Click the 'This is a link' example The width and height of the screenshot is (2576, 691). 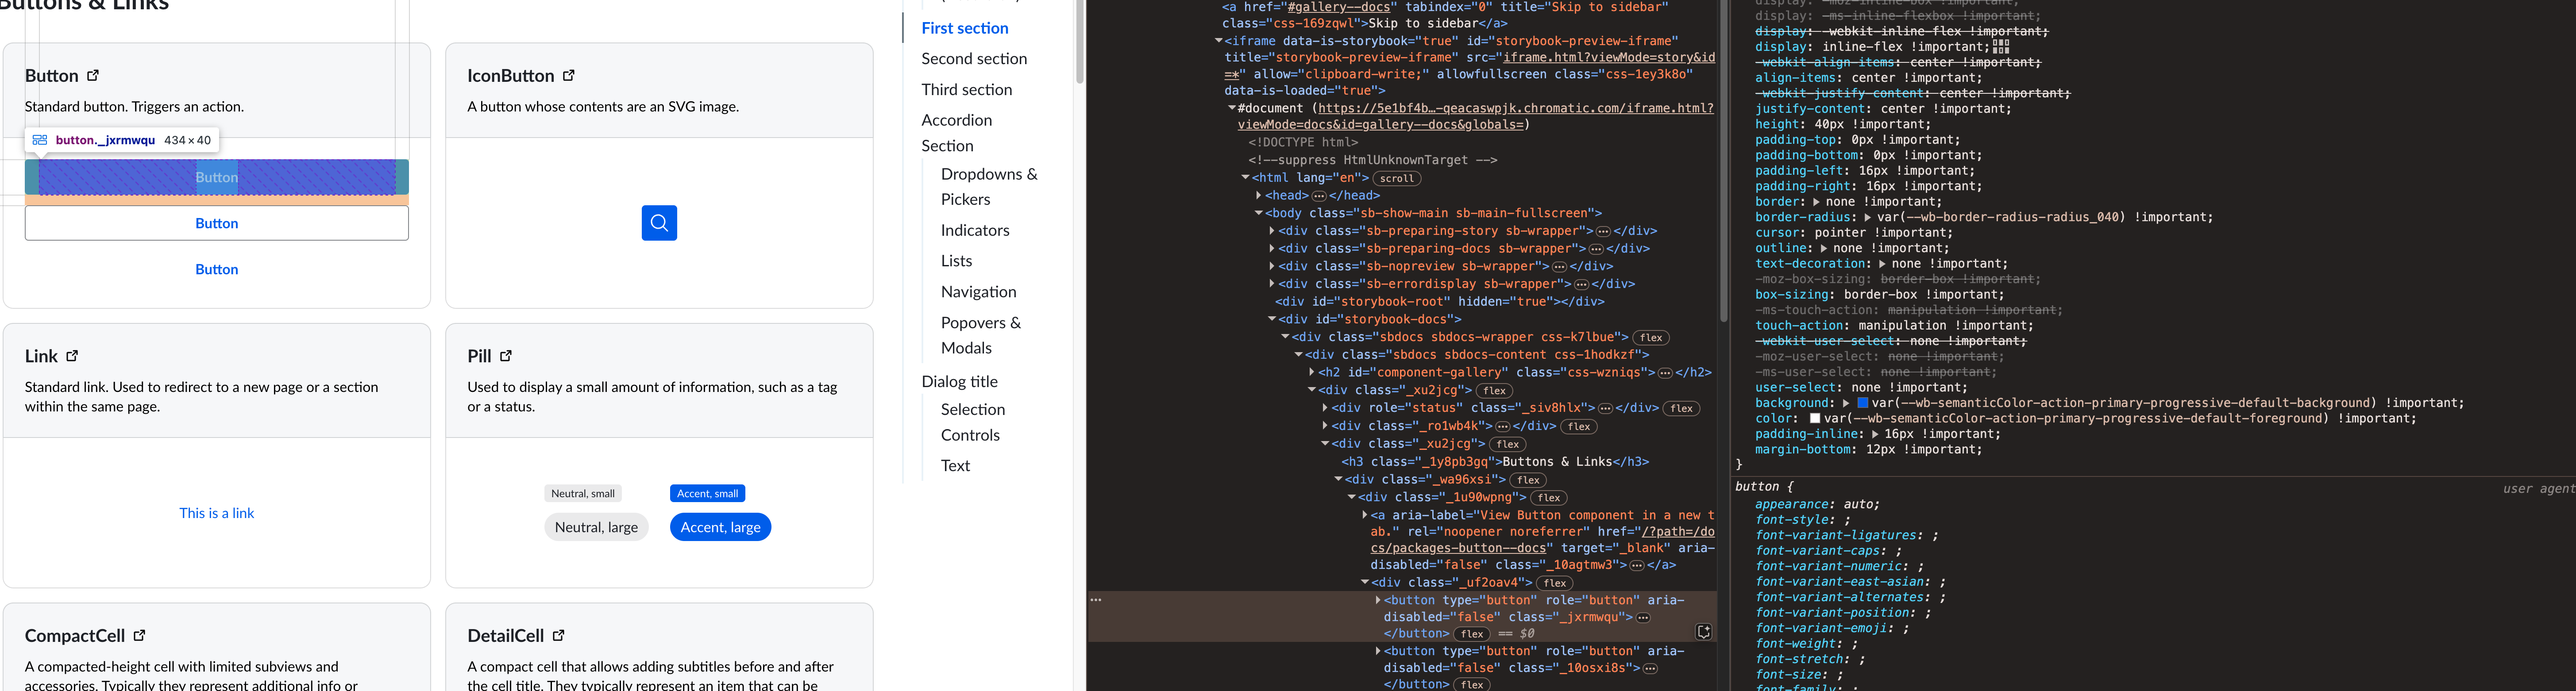tap(217, 513)
